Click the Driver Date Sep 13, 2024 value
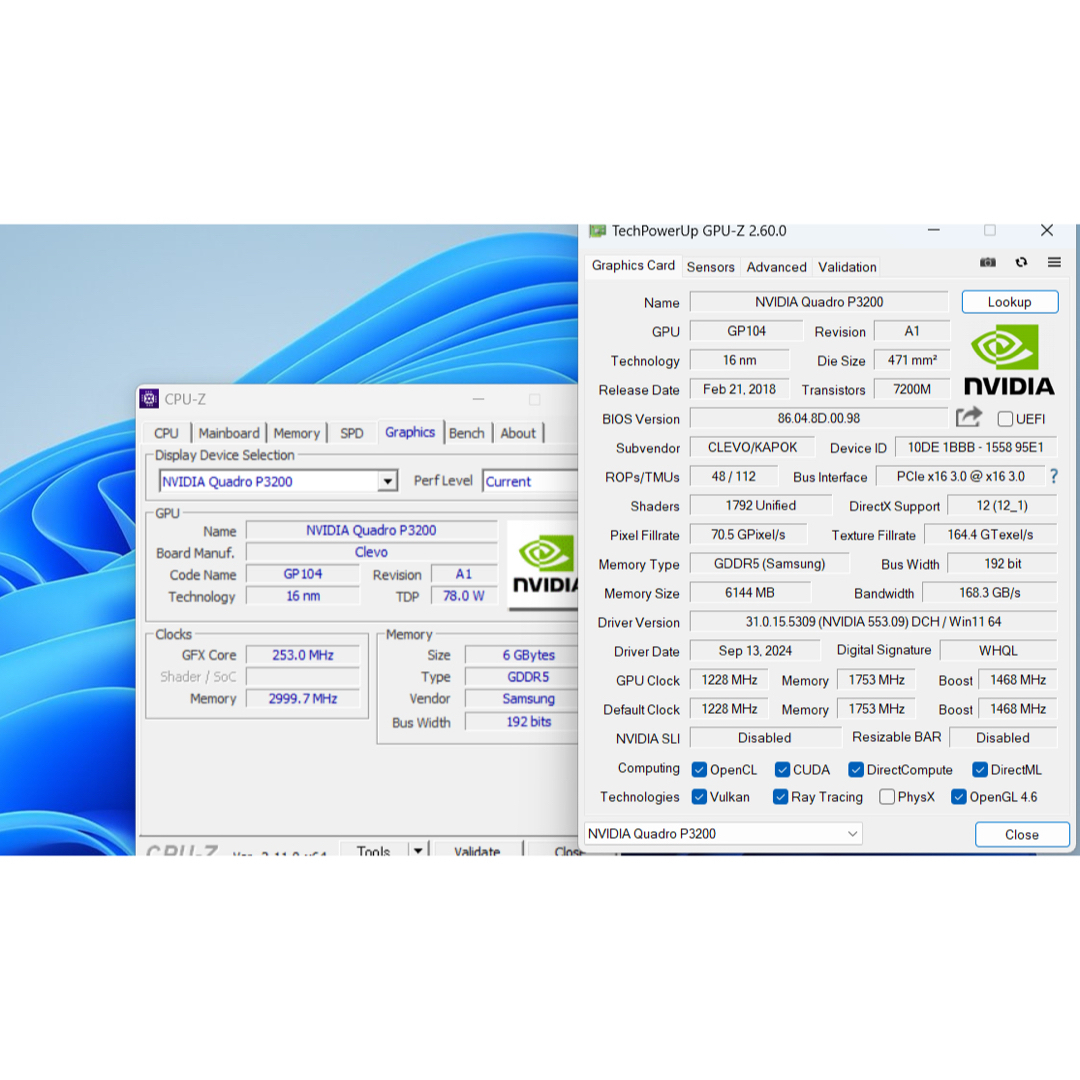This screenshot has width=1080, height=1080. [x=755, y=650]
